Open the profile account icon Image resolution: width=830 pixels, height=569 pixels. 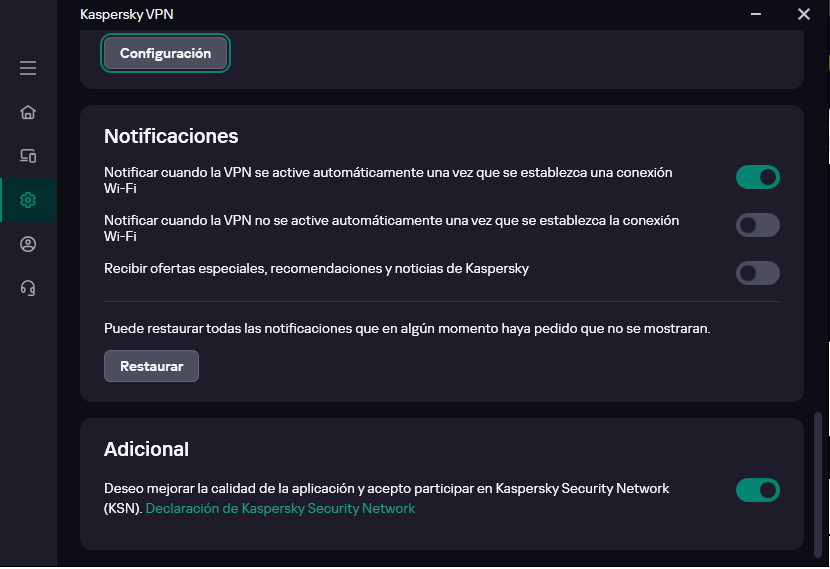pyautogui.click(x=28, y=244)
